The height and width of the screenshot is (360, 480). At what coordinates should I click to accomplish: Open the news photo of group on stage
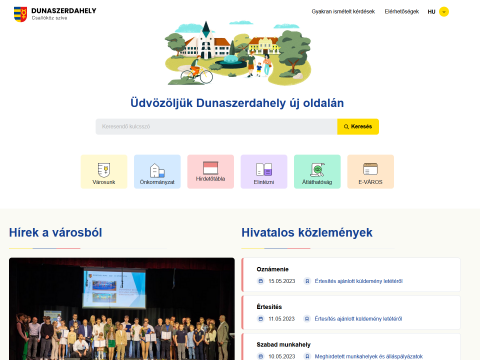122,309
